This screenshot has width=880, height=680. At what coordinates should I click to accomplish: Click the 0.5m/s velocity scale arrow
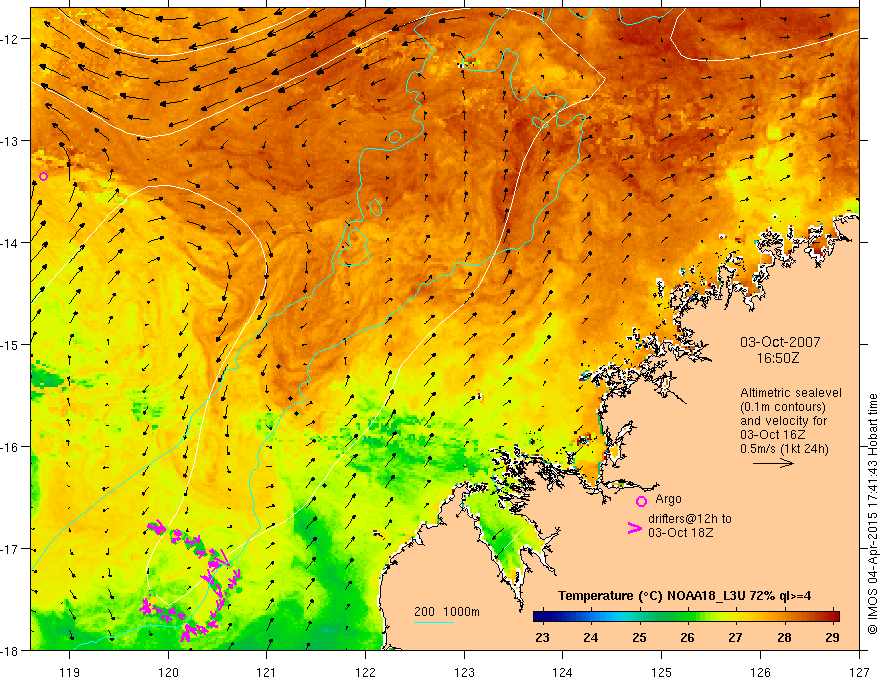(773, 463)
